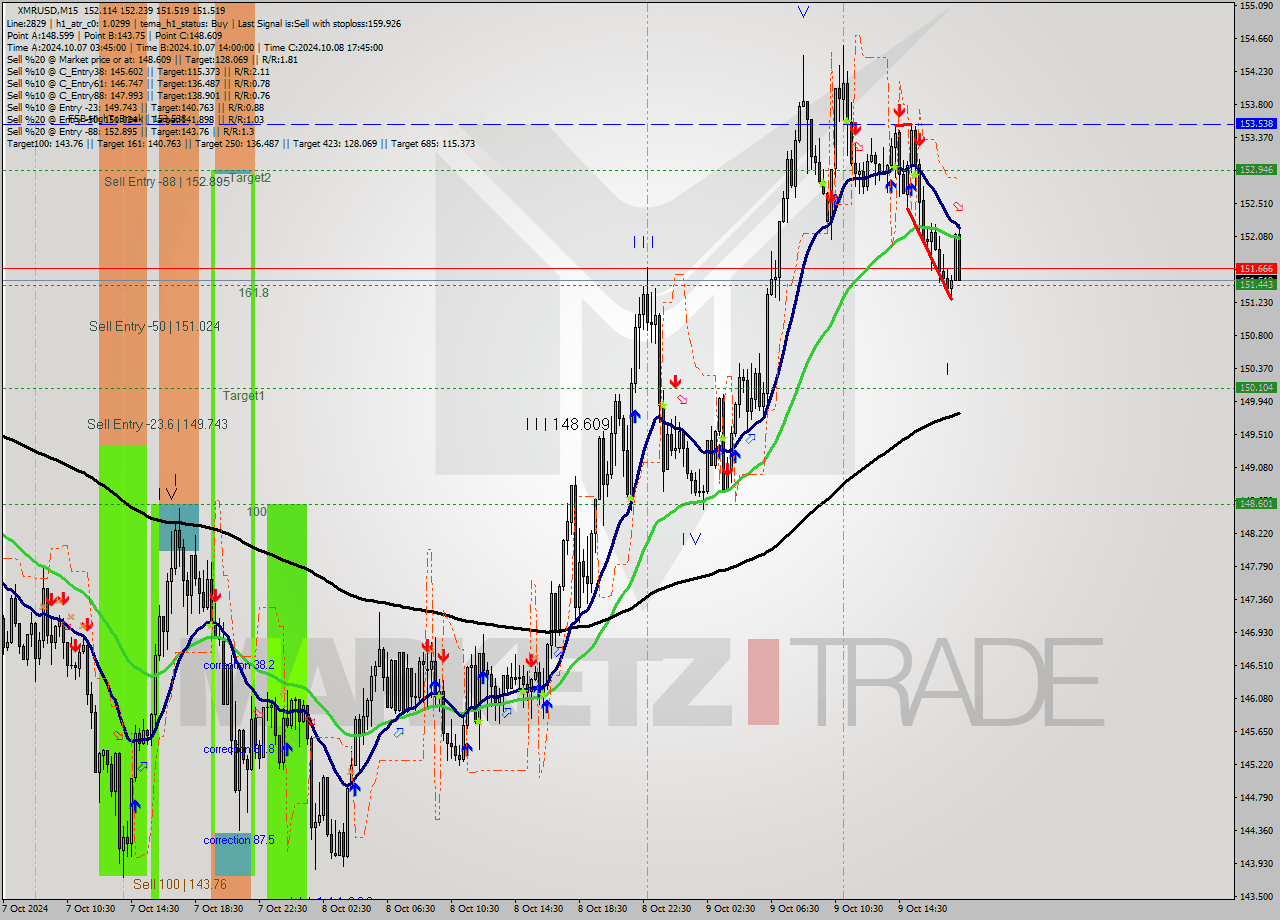Click the 151.443 price tag
This screenshot has height=920, width=1280.
[1256, 284]
